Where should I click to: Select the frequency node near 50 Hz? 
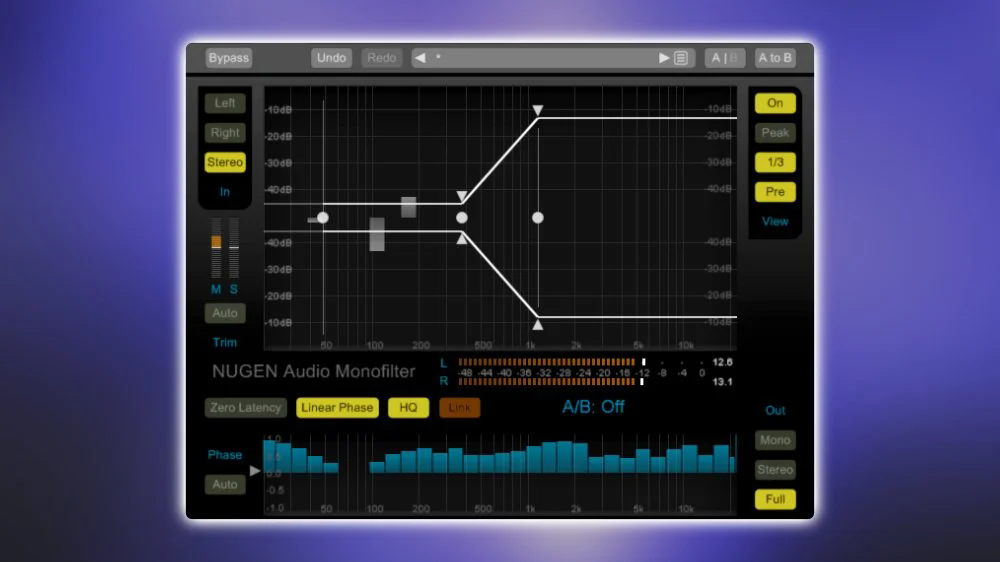[x=322, y=217]
